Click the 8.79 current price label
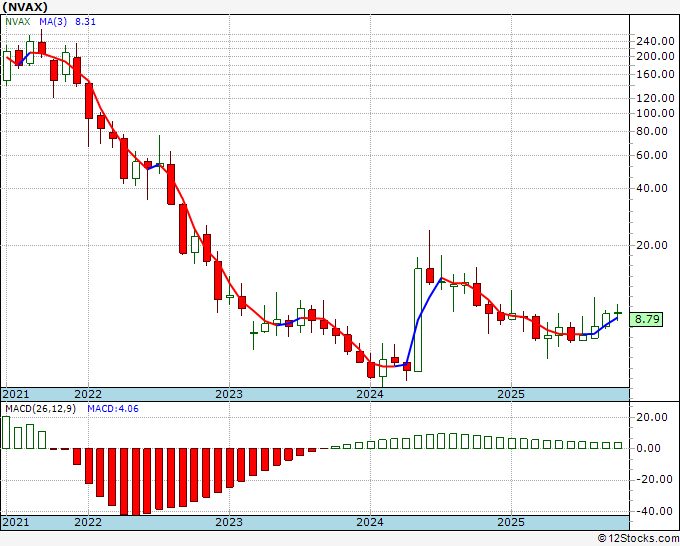 [646, 319]
